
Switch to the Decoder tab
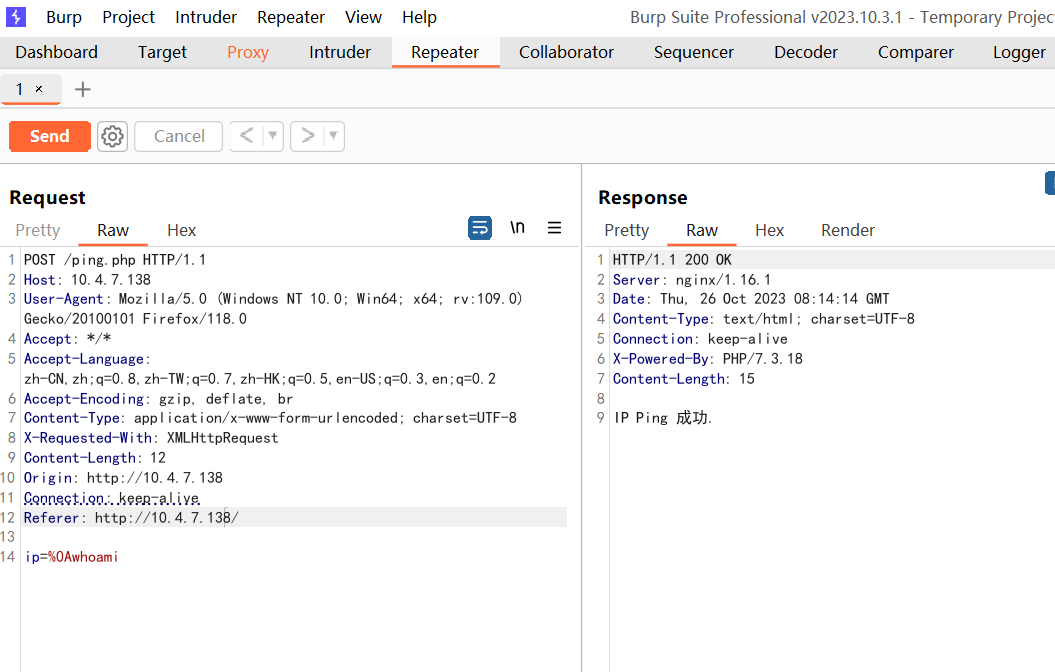click(805, 52)
